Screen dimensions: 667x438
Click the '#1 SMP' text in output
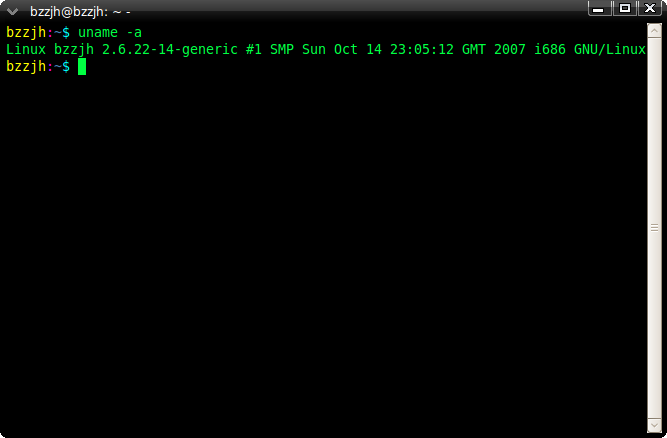(270, 49)
